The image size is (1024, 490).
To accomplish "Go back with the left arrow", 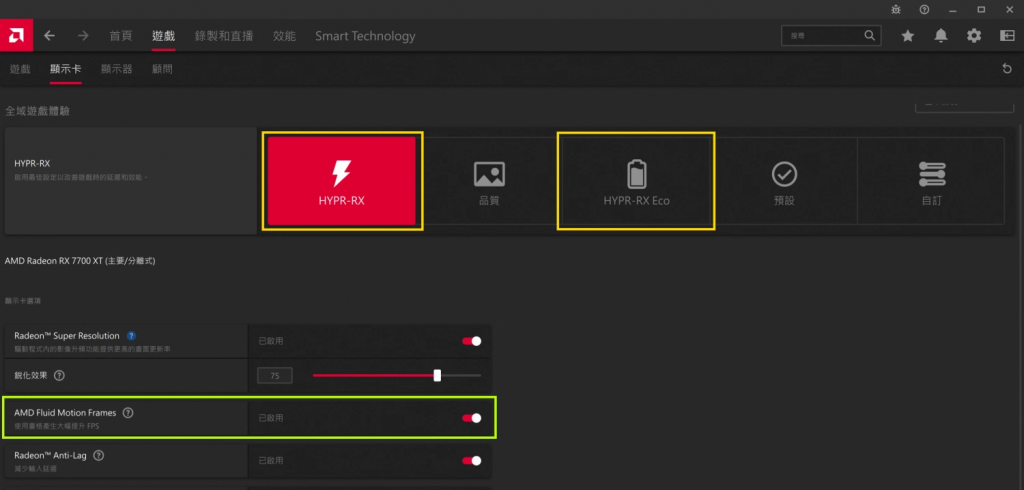I will pos(50,36).
